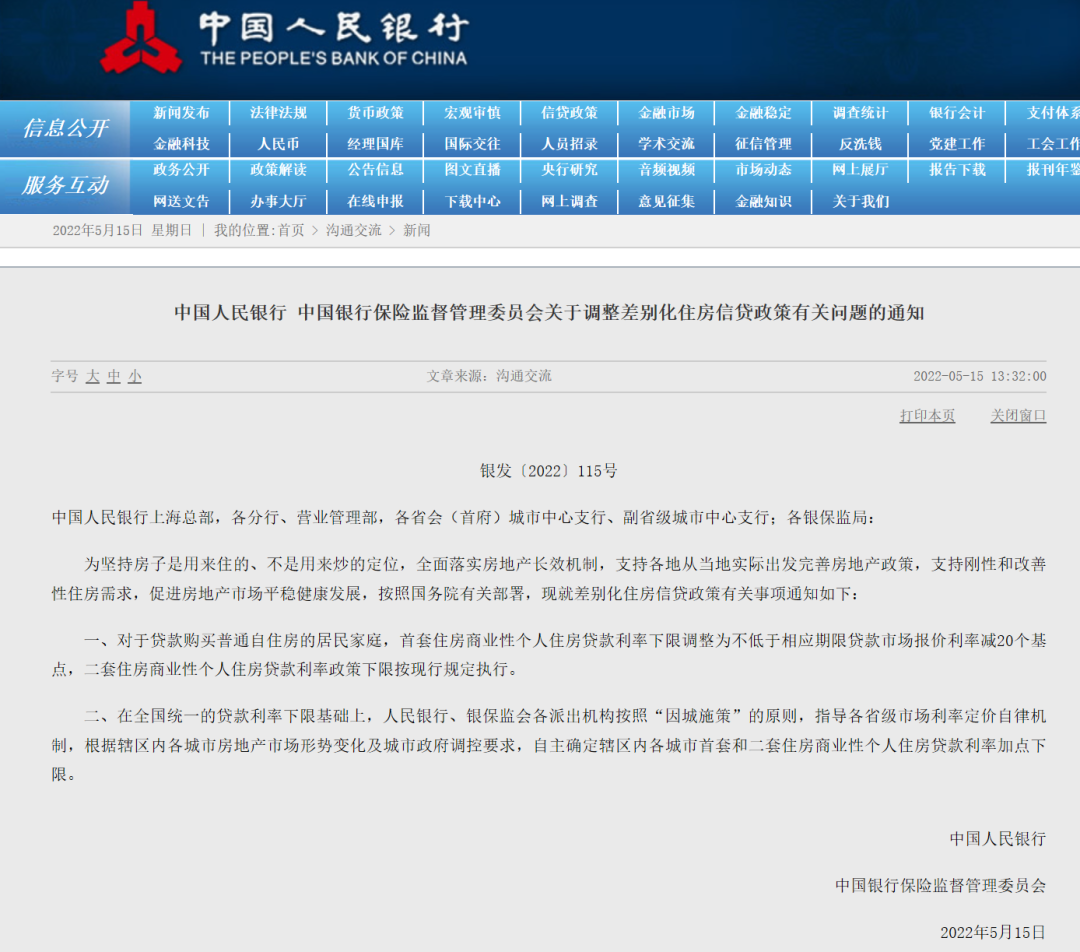The image size is (1080, 952).
Task: Go to 调查统计
Action: click(x=861, y=113)
